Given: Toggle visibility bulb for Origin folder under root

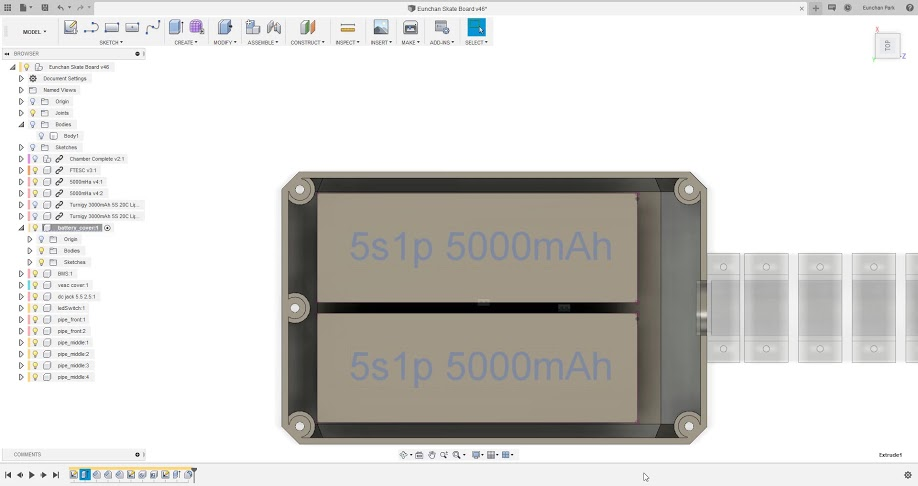Looking at the screenshot, I should [x=33, y=101].
